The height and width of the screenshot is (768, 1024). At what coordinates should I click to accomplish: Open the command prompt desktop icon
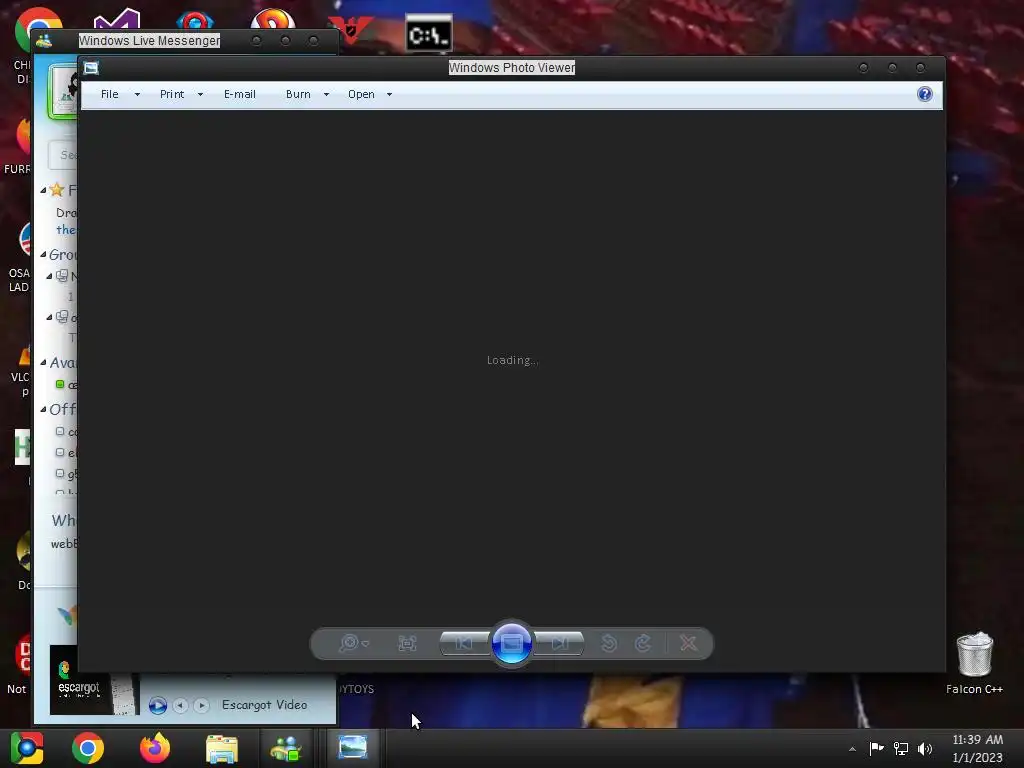tap(428, 33)
